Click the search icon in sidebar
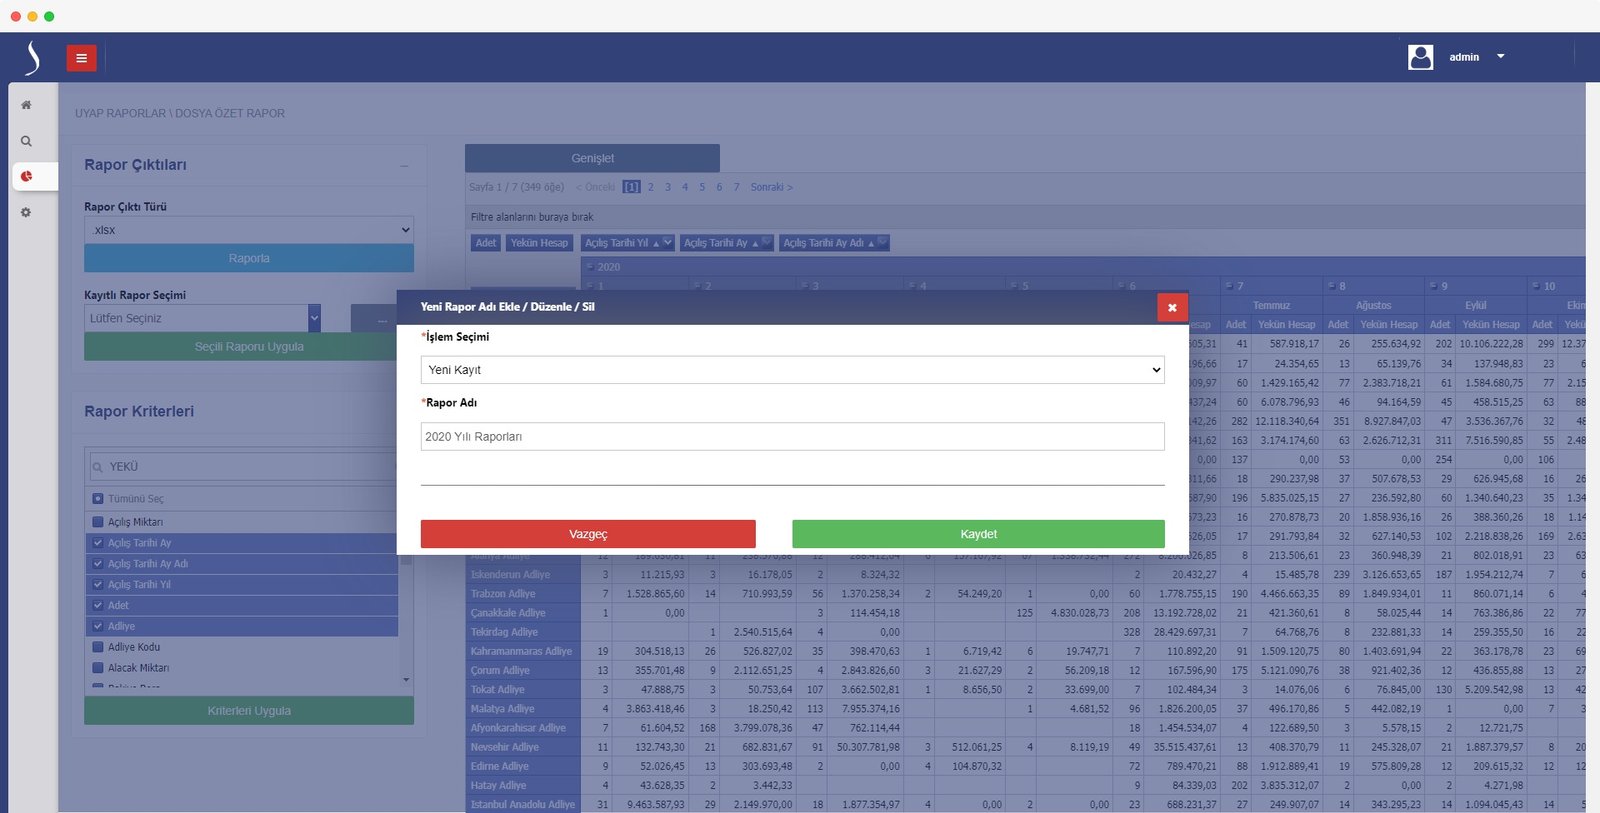 point(26,141)
